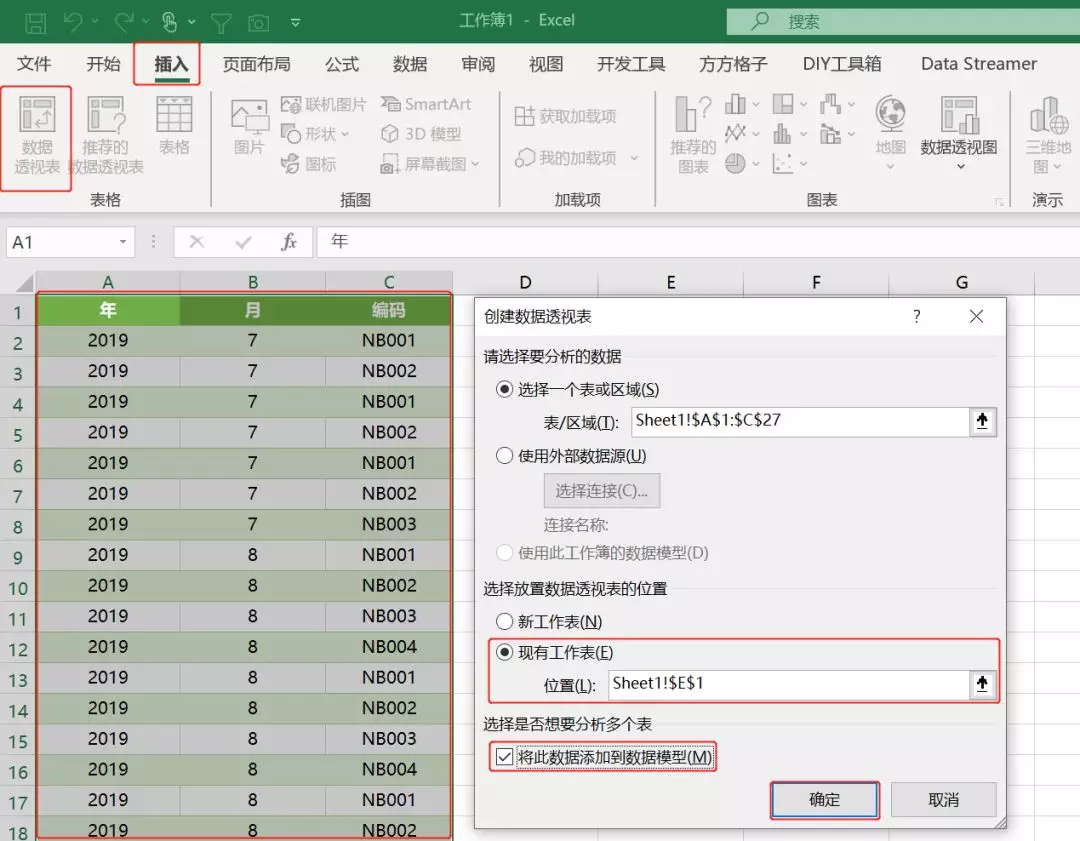The width and height of the screenshot is (1080, 841).
Task: Select the 新工作表 radio option
Action: tap(504, 621)
